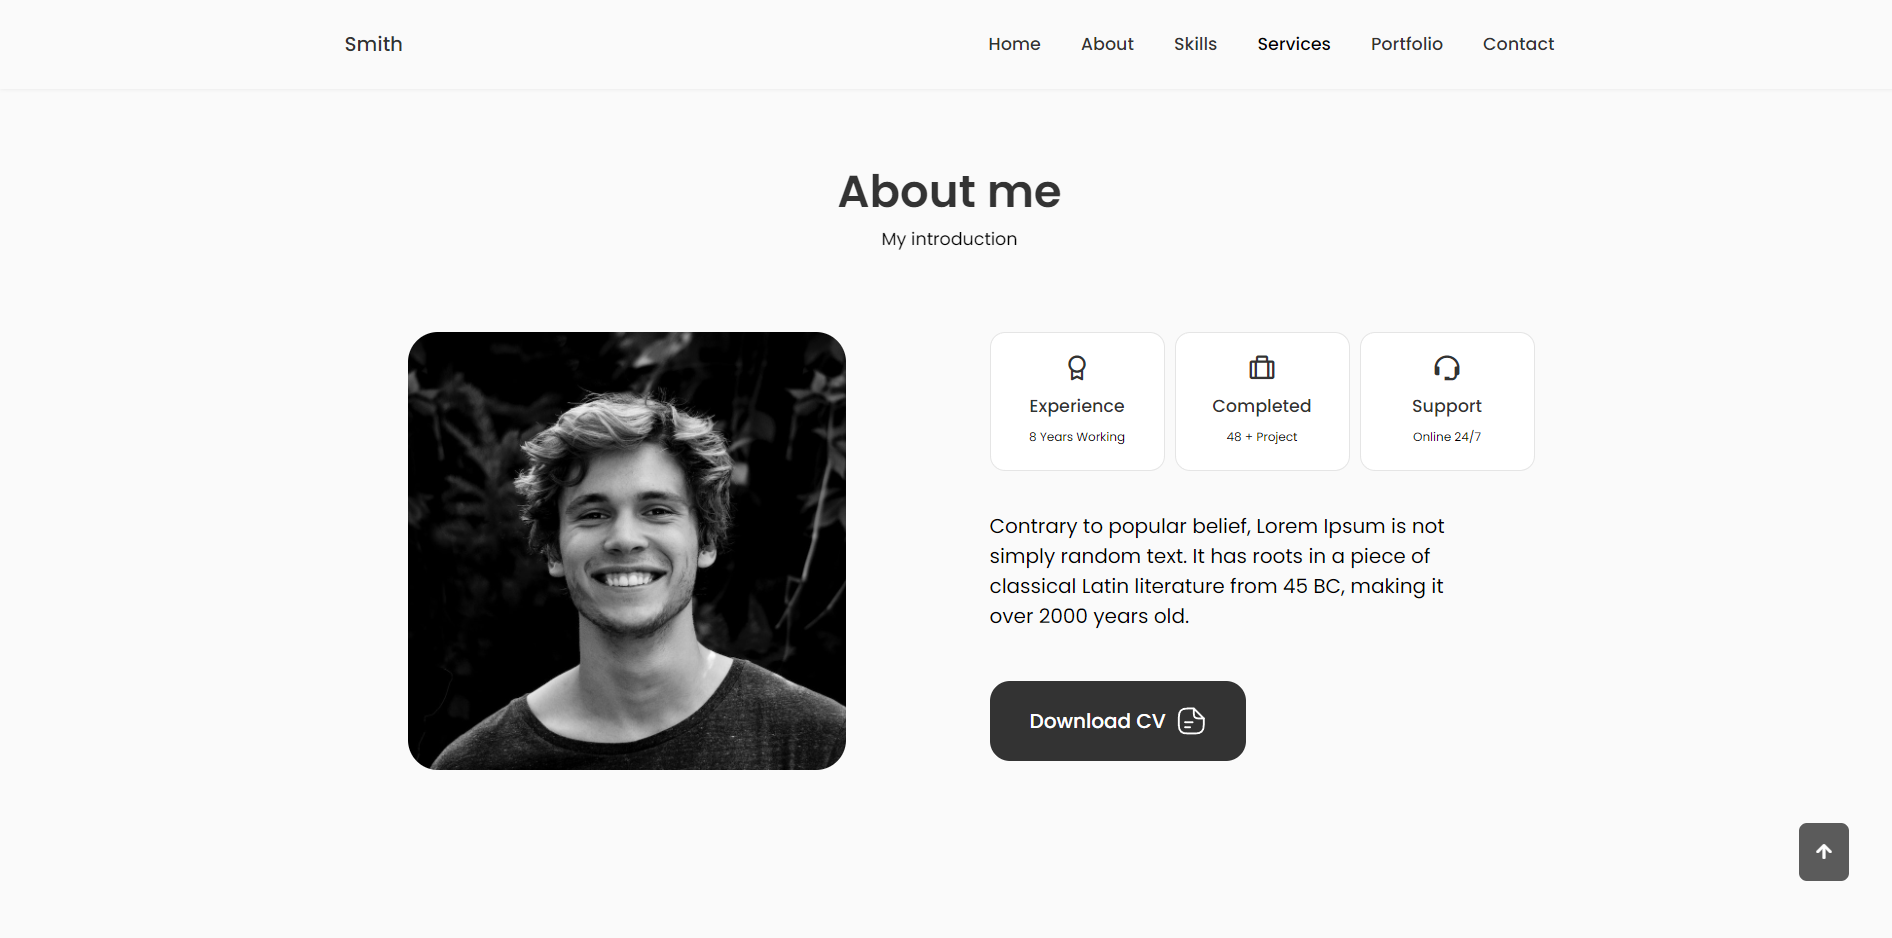Click the headphones icon in the Support card
The height and width of the screenshot is (938, 1892).
(1447, 367)
